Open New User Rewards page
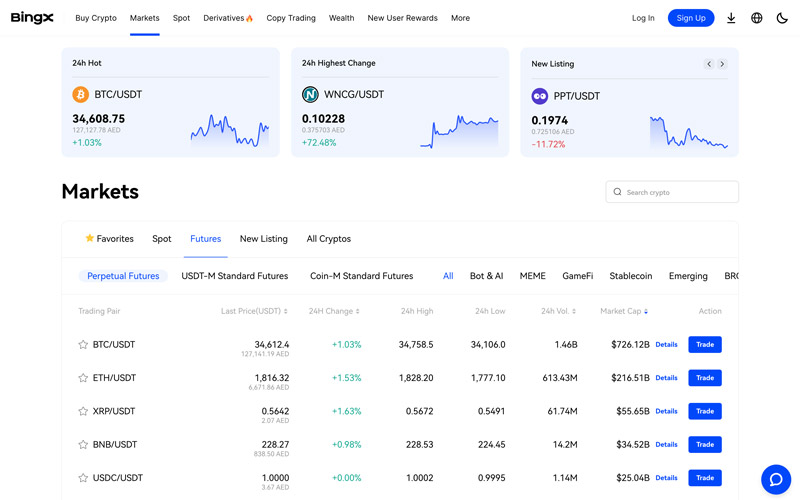Screen dimensions: 800x500 tap(403, 18)
